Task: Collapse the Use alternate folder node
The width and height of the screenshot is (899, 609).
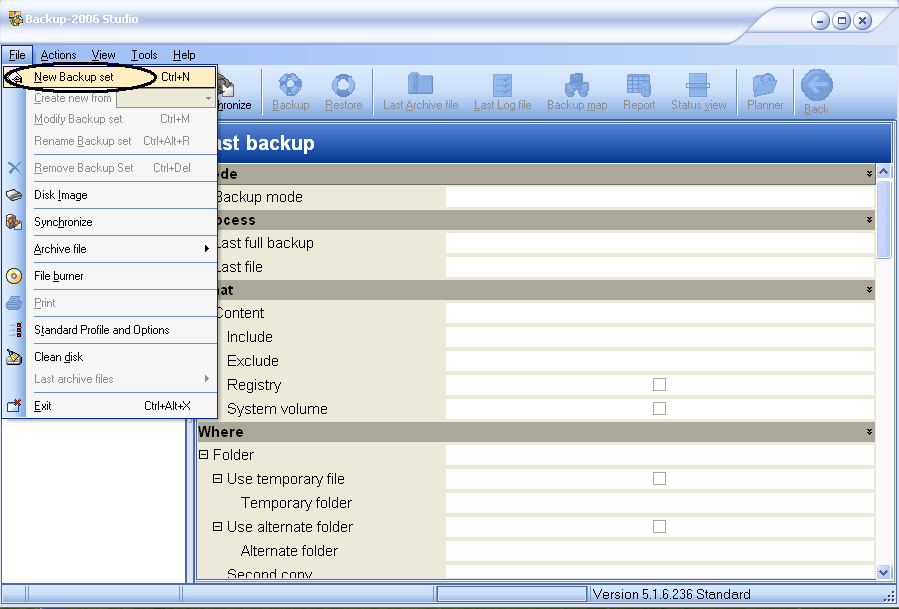Action: pos(217,526)
